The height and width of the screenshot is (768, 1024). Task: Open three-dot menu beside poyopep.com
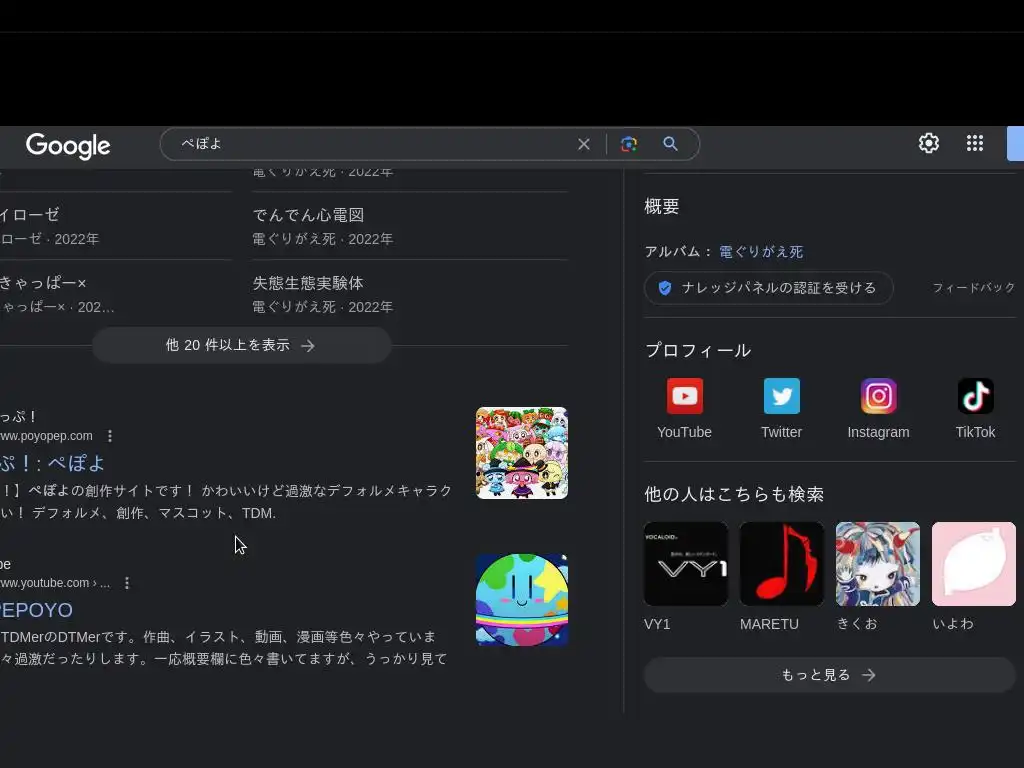tap(110, 436)
